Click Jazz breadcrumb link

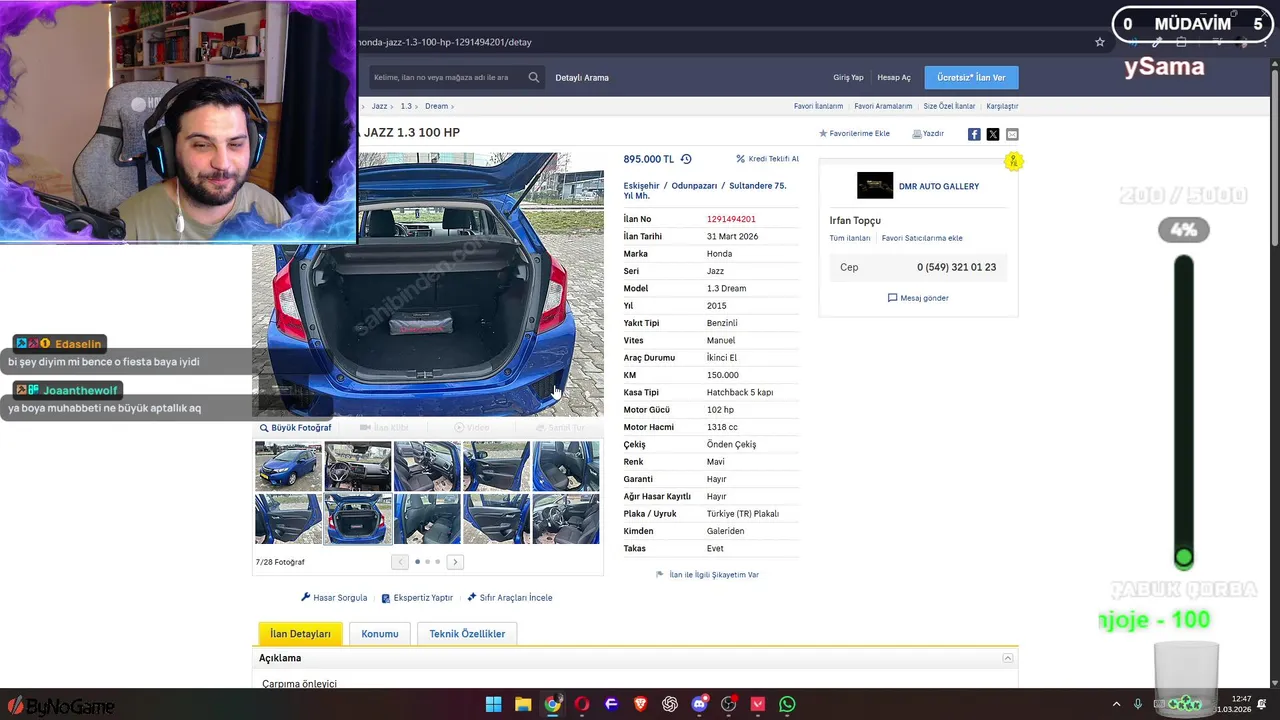379,106
